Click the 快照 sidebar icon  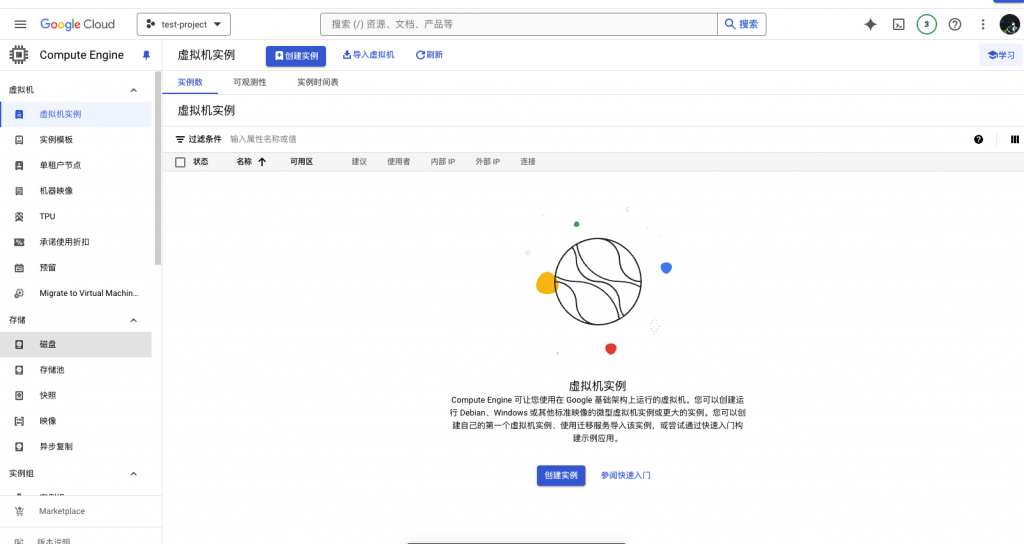pyautogui.click(x=19, y=395)
